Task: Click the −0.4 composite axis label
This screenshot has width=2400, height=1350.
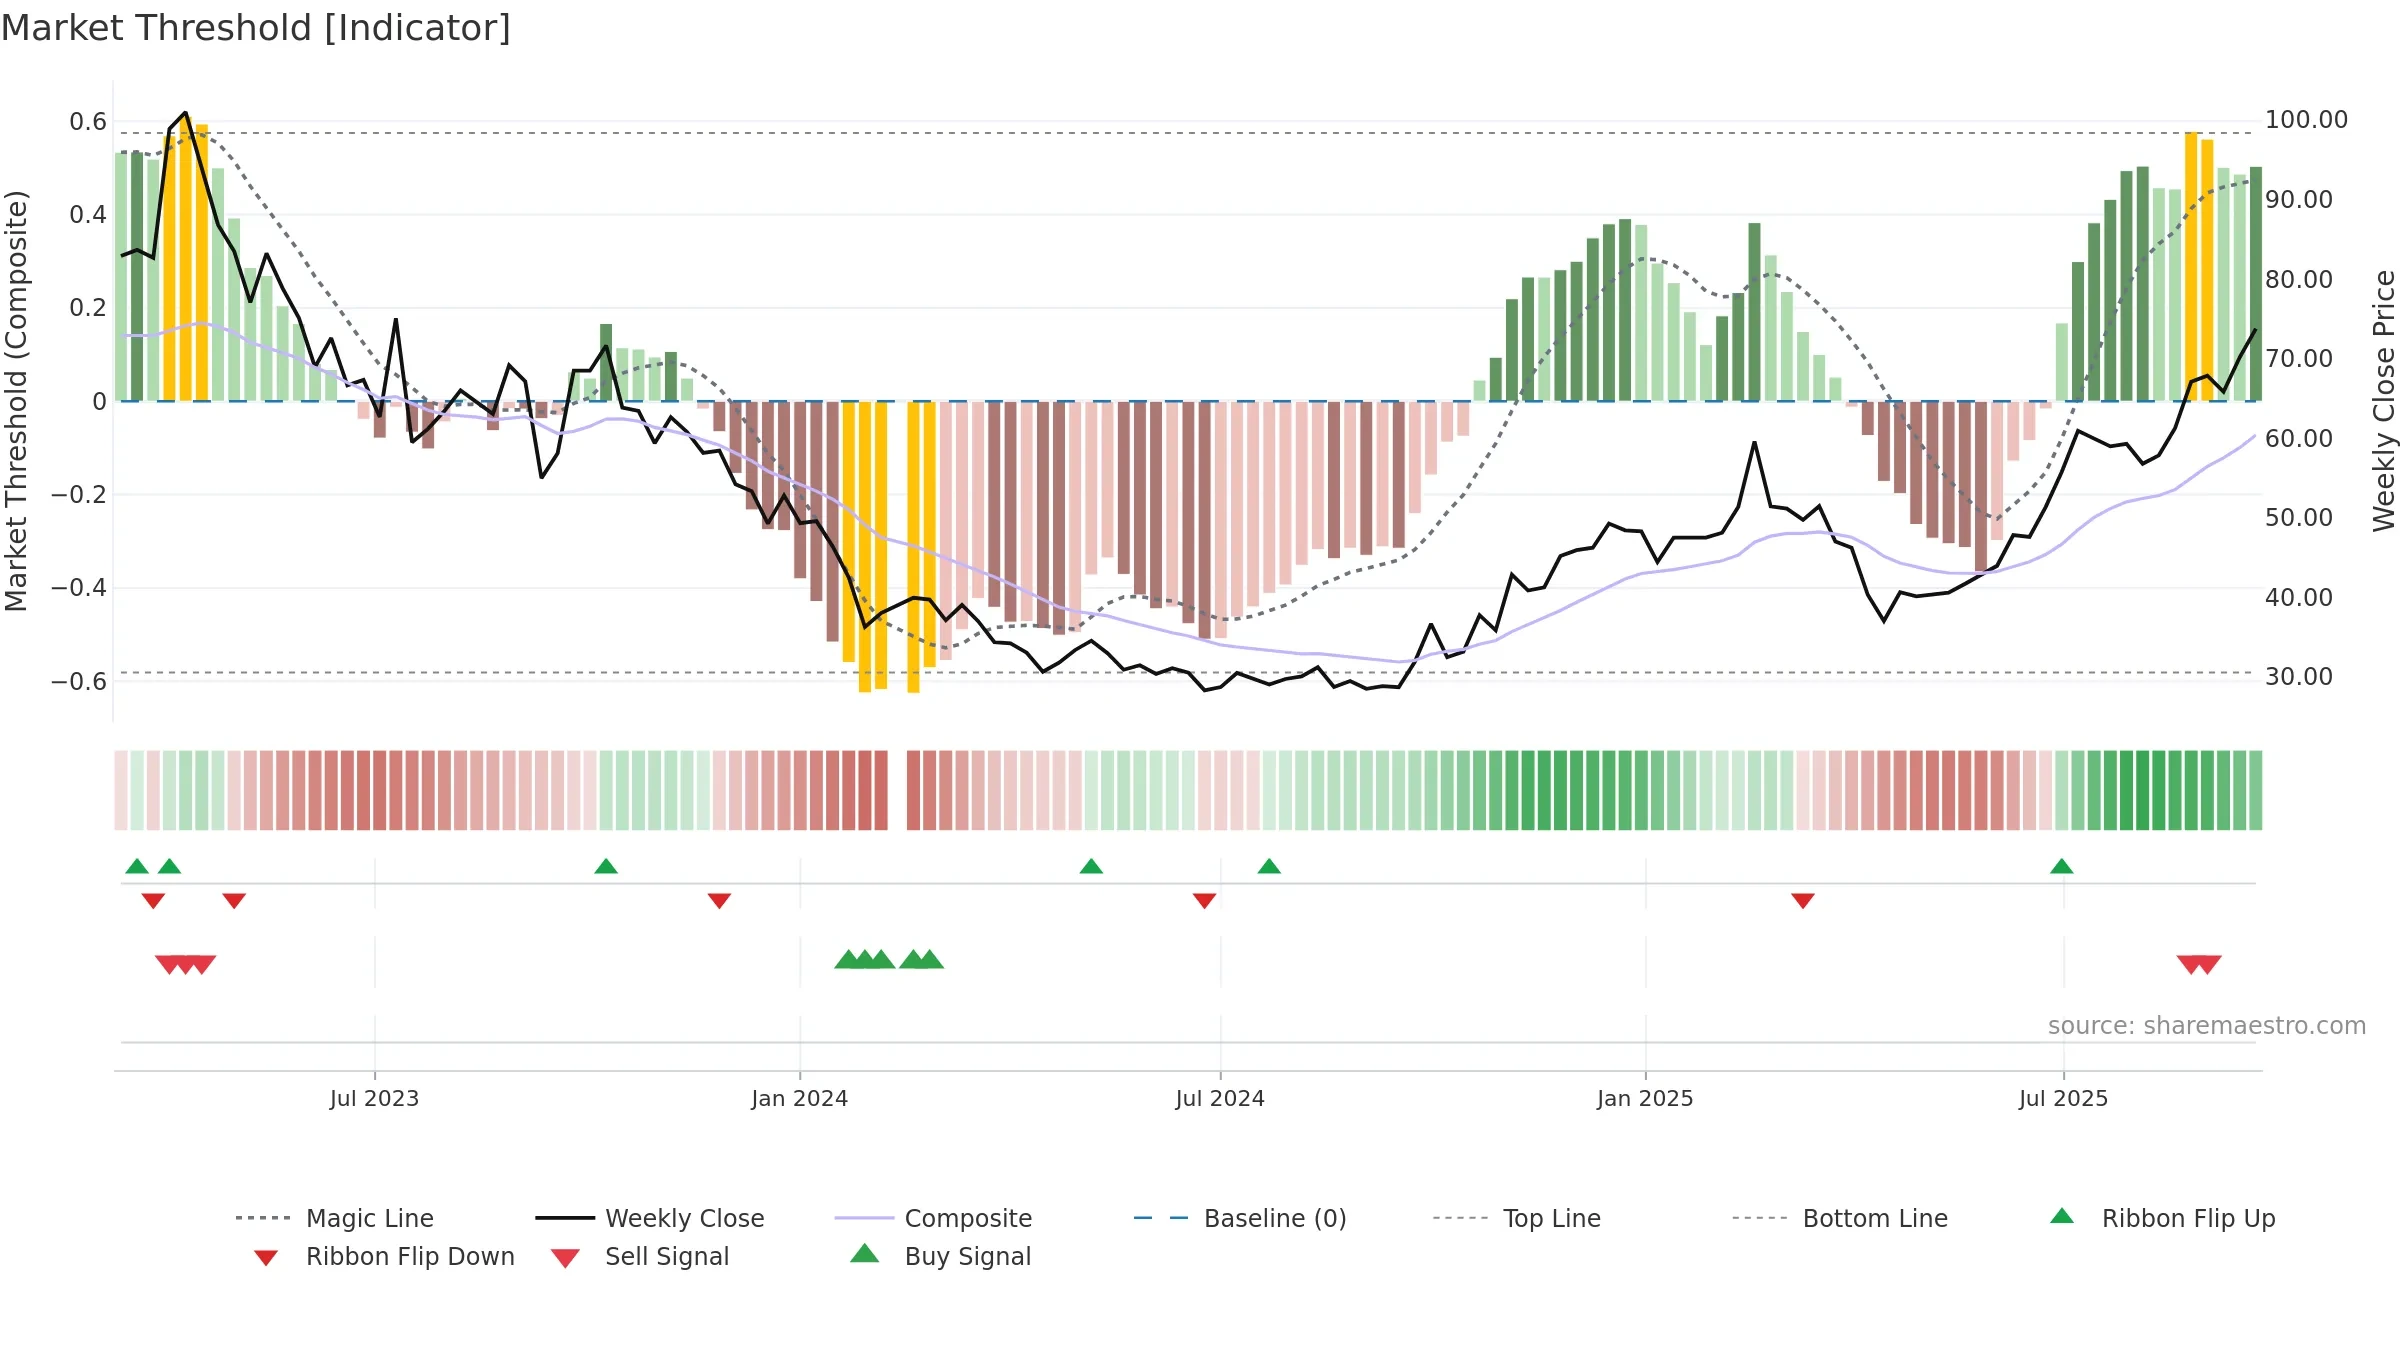Action: (79, 588)
